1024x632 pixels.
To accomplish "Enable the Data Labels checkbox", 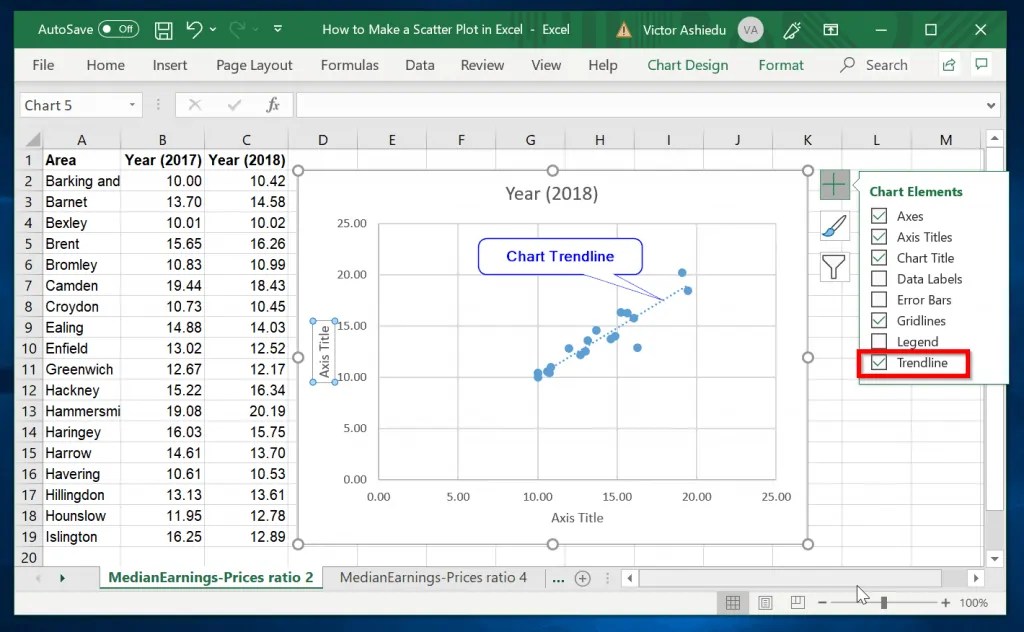I will (879, 279).
